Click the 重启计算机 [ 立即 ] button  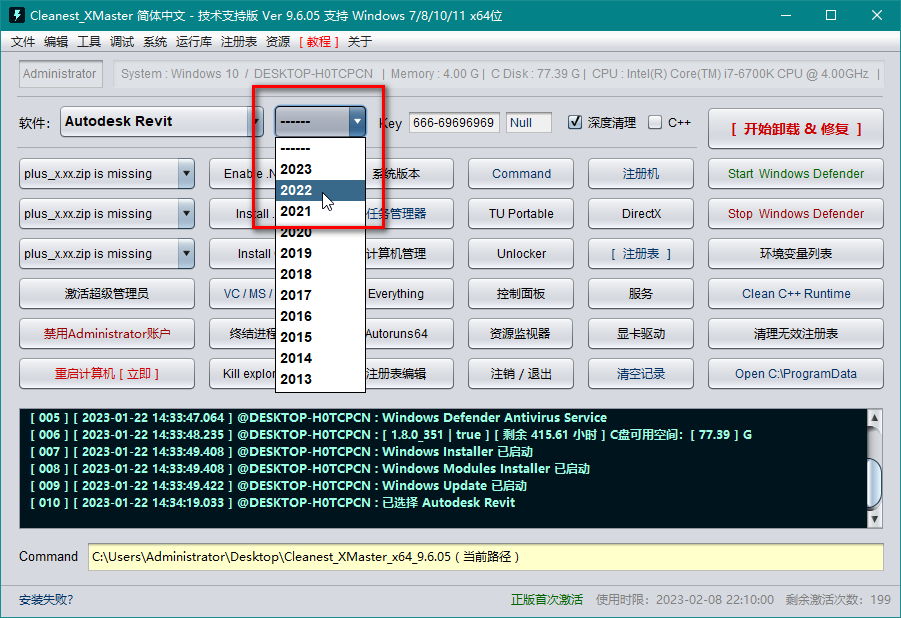[107, 374]
